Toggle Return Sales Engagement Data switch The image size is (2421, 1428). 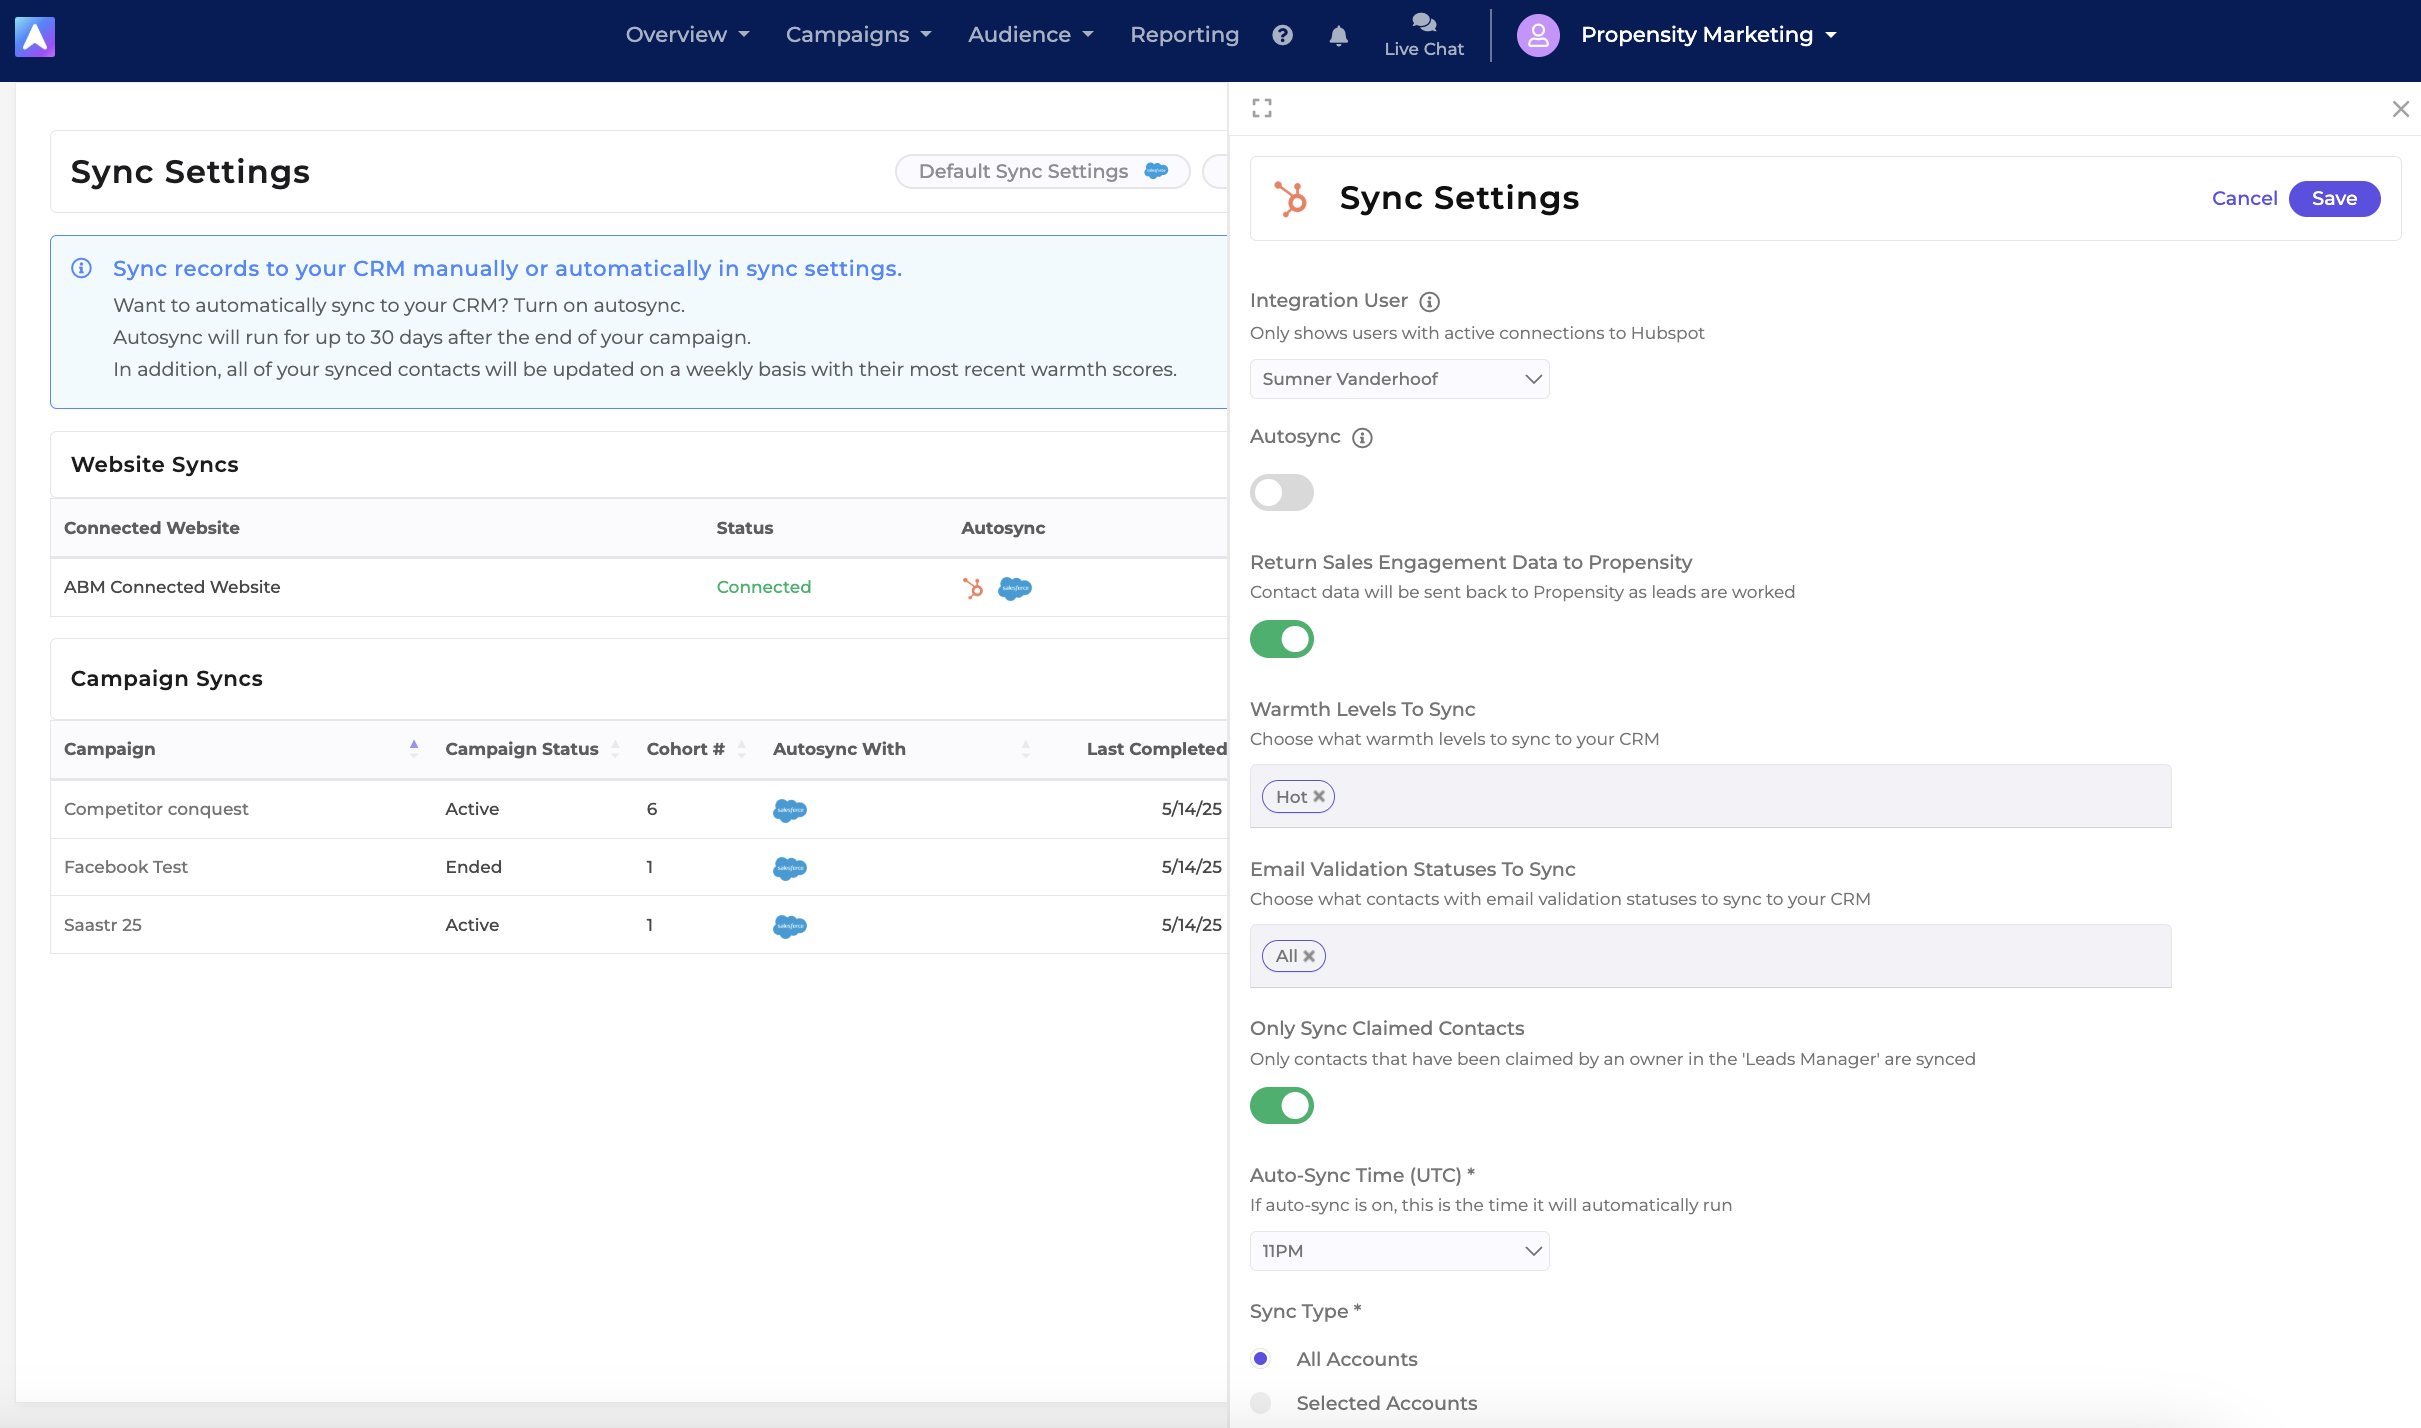coord(1282,639)
